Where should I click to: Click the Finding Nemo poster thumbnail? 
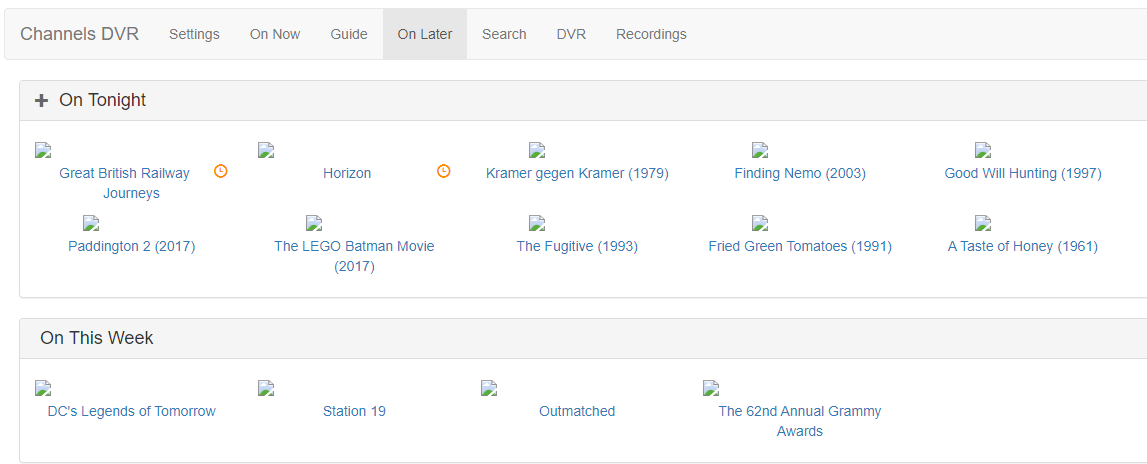(760, 151)
